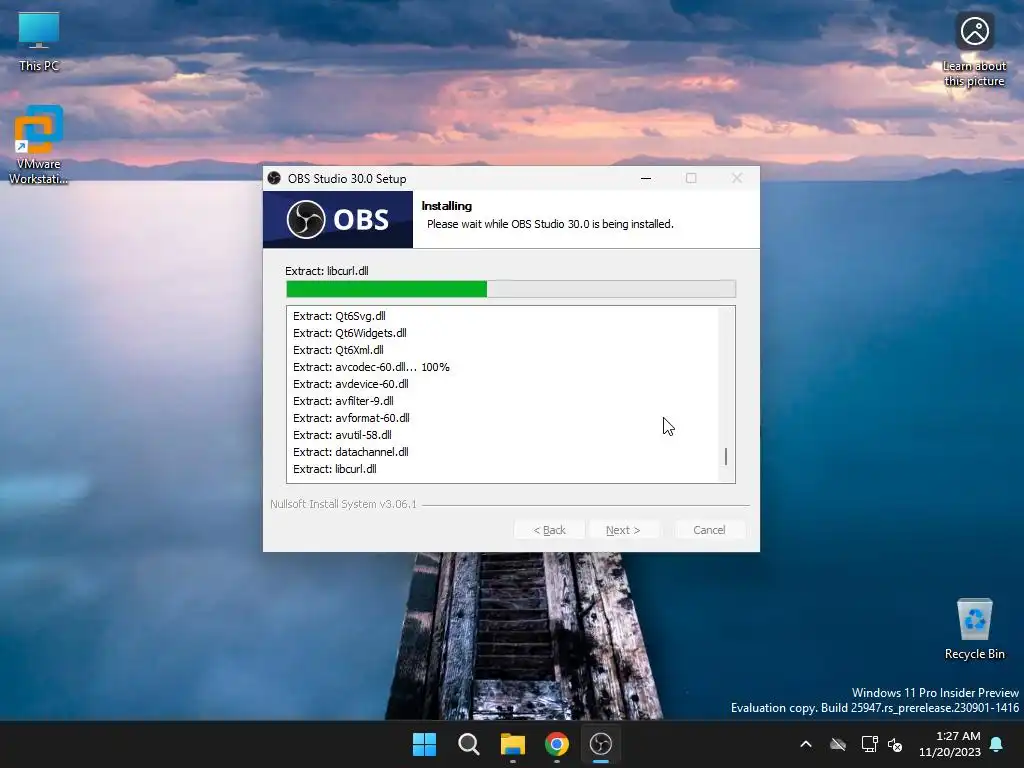
Task: Open the clock and date 1:27 AM
Action: (950, 744)
